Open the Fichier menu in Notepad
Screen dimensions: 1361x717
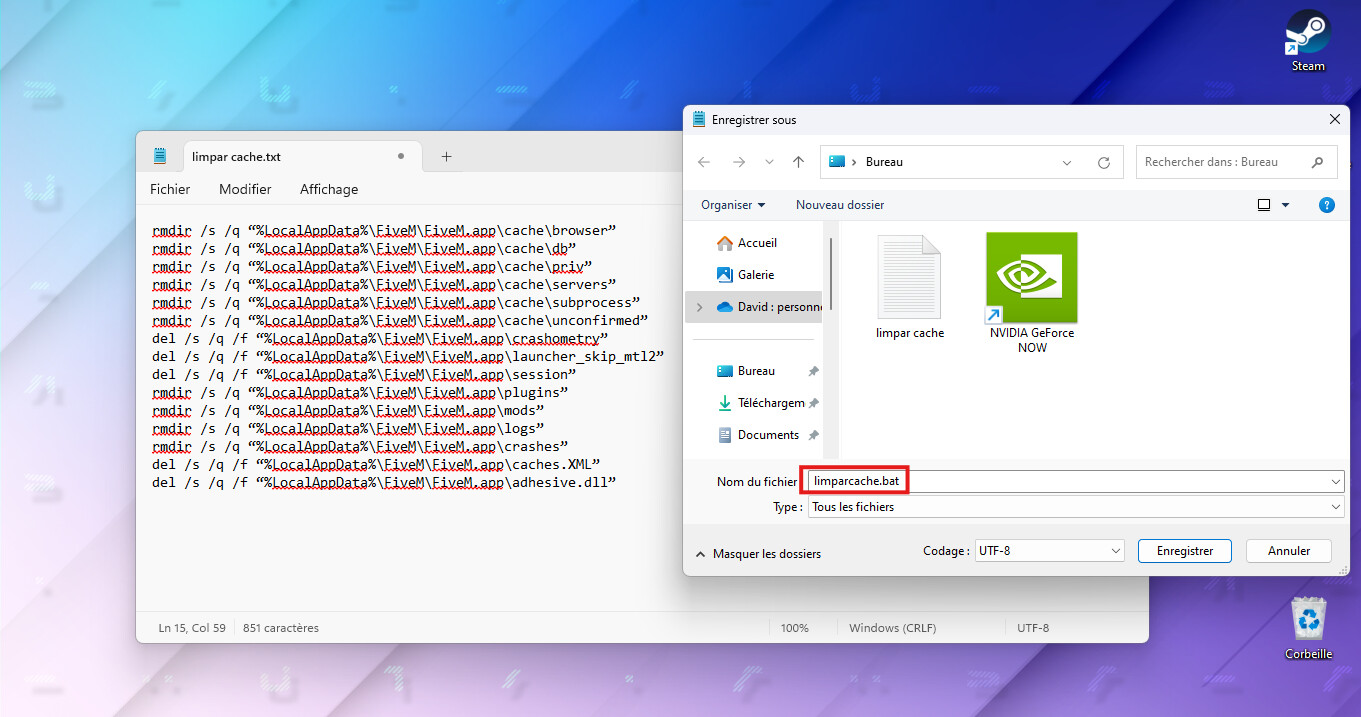tap(170, 189)
